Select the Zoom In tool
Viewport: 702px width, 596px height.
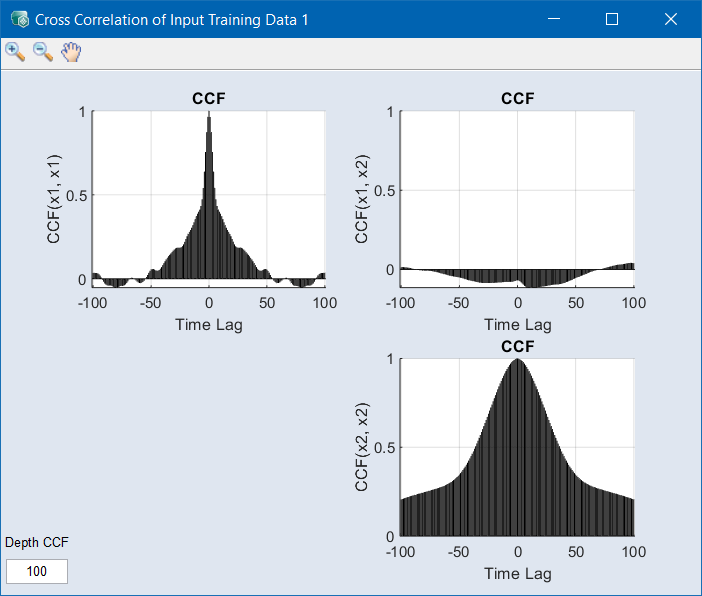15,52
